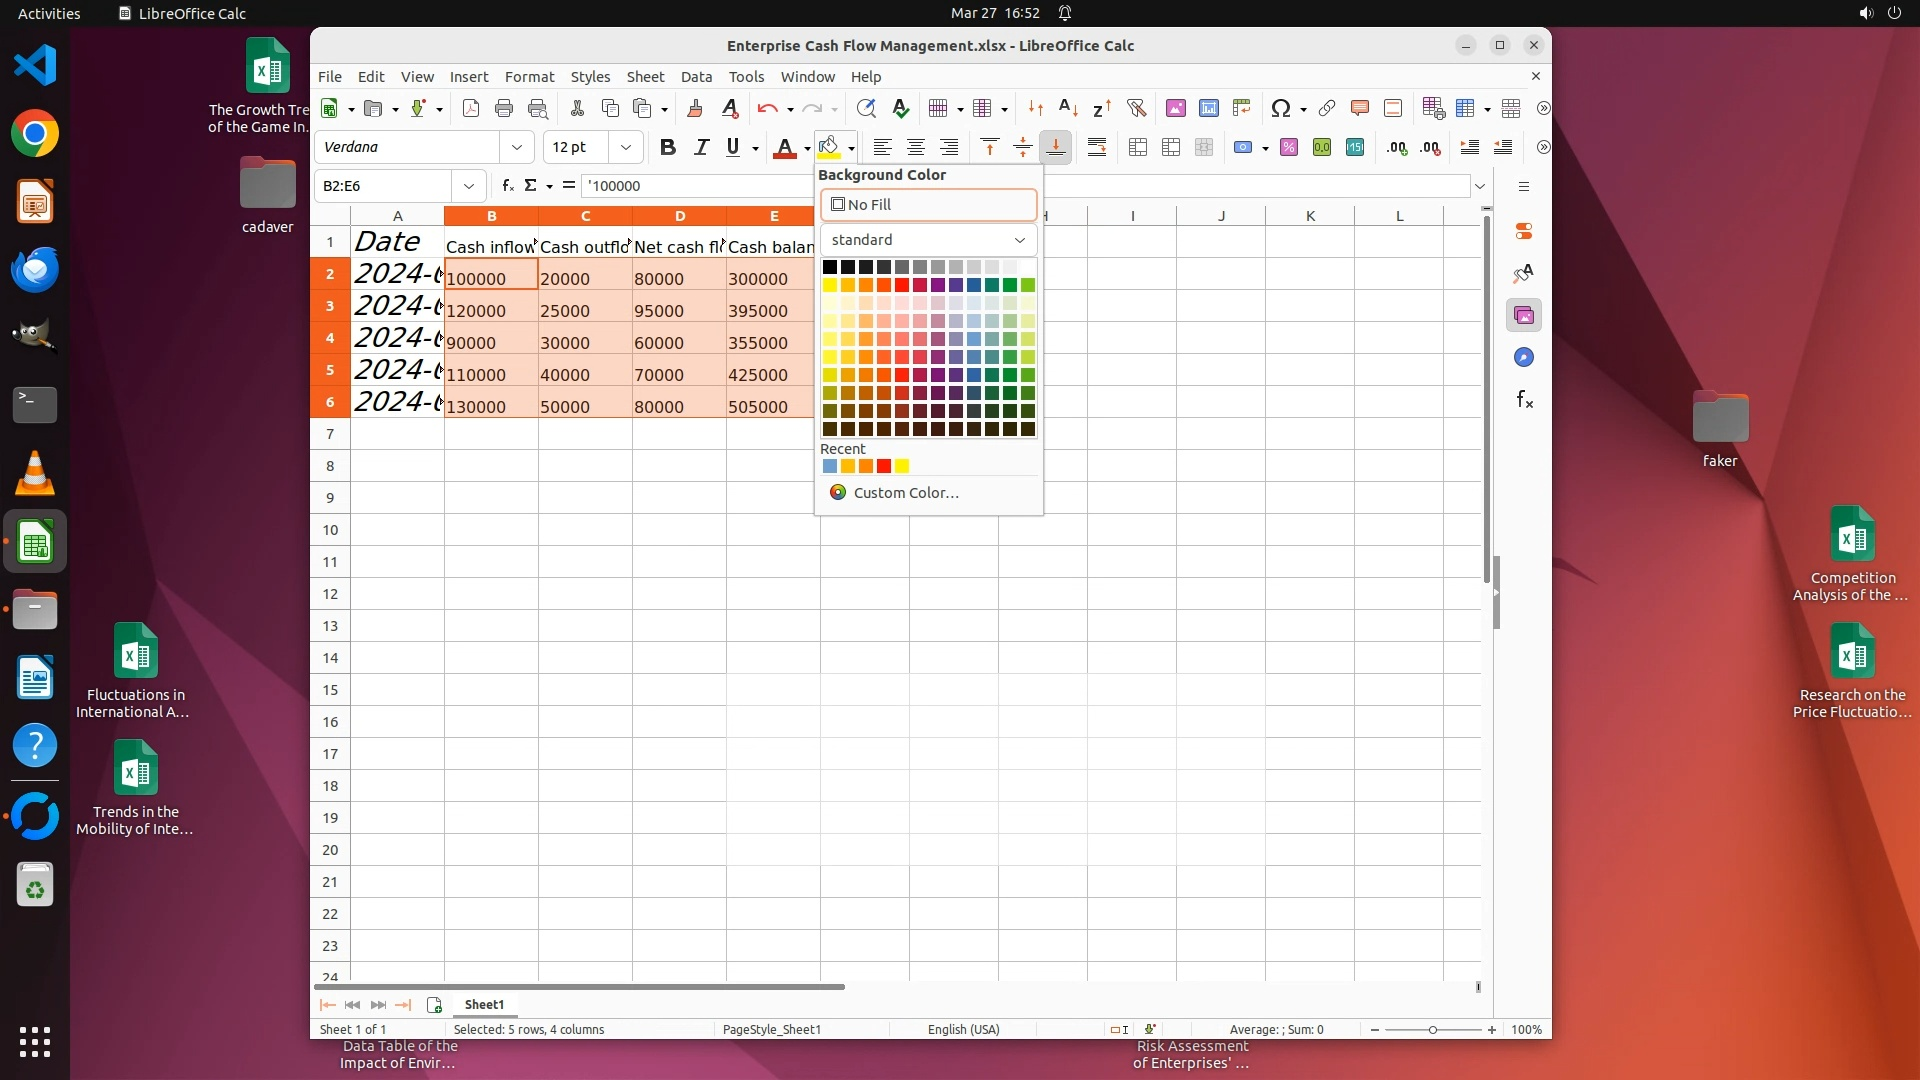Toggle bold formatting

pyautogui.click(x=668, y=147)
